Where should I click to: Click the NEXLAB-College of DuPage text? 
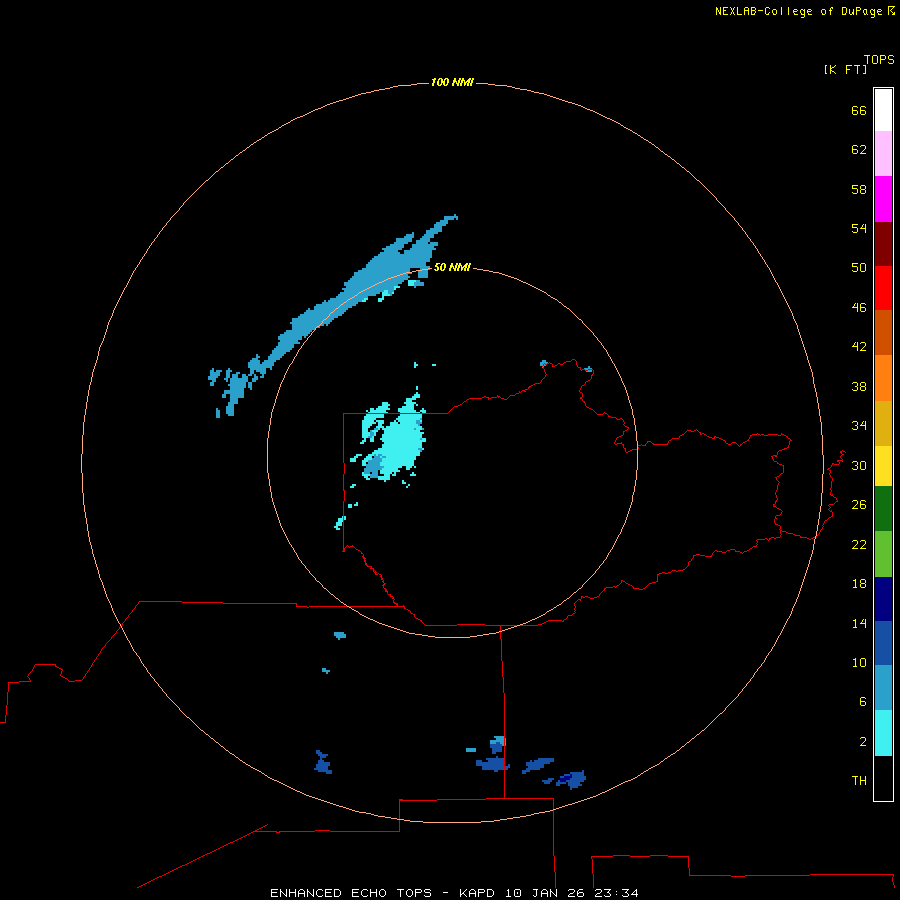click(x=798, y=11)
